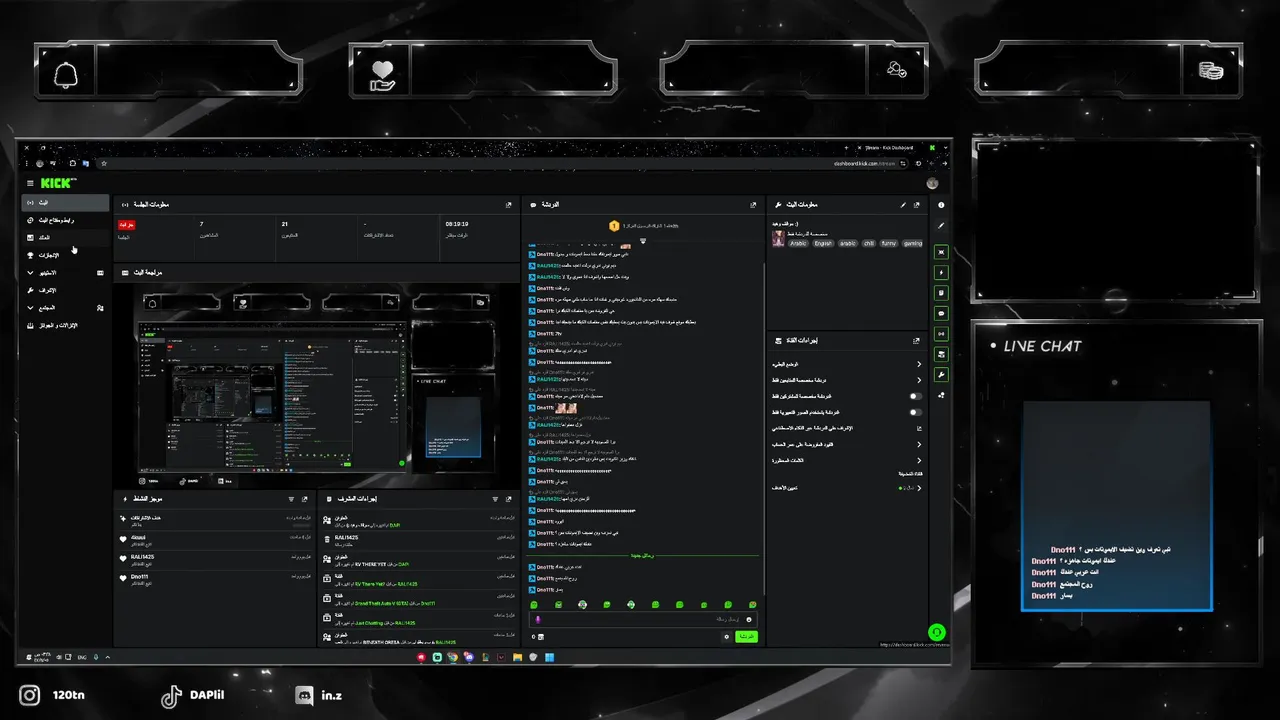
Task: Open the sidebar item with the image icon
Action: pyautogui.click(x=65, y=237)
